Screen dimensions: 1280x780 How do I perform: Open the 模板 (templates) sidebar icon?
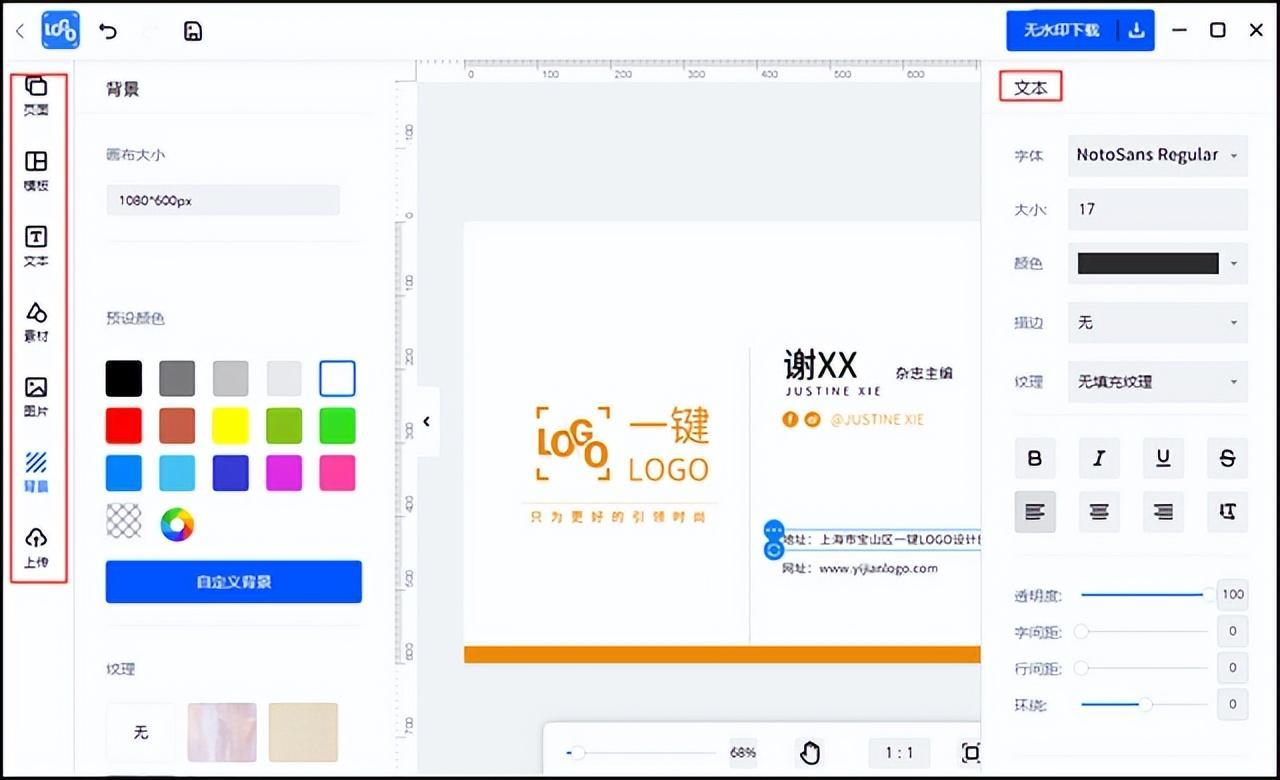pyautogui.click(x=36, y=171)
